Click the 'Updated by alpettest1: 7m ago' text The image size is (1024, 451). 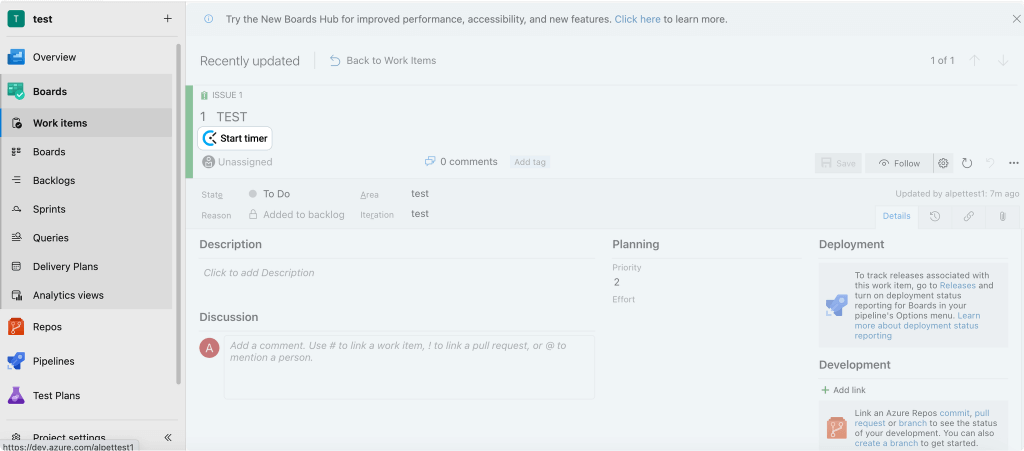point(957,194)
